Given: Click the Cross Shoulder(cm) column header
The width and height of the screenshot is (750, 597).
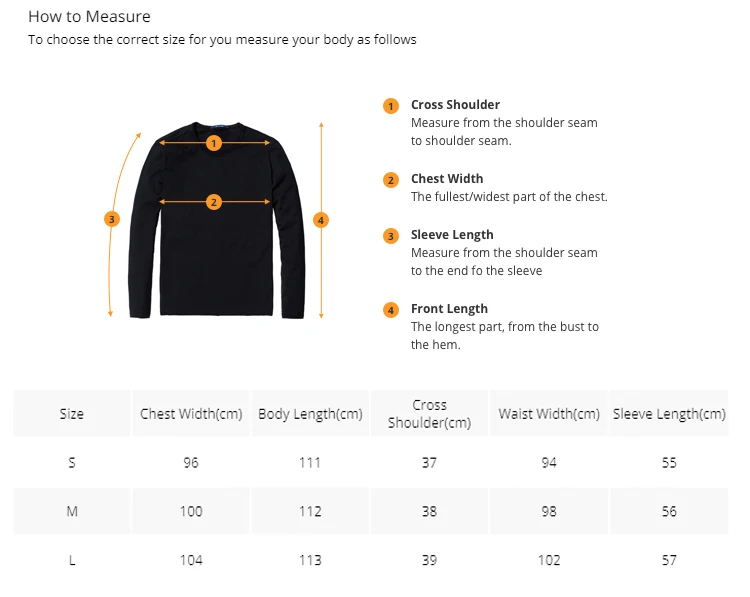Looking at the screenshot, I should tap(430, 414).
